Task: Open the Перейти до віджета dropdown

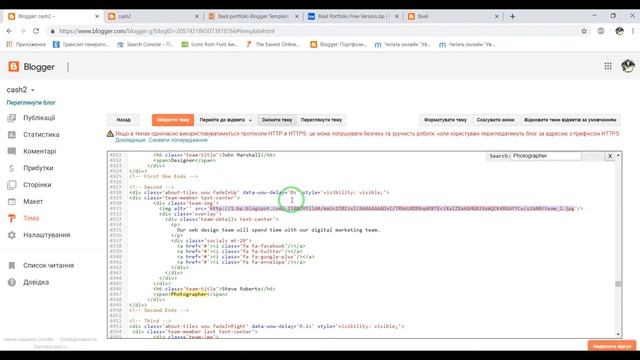Action: click(225, 120)
